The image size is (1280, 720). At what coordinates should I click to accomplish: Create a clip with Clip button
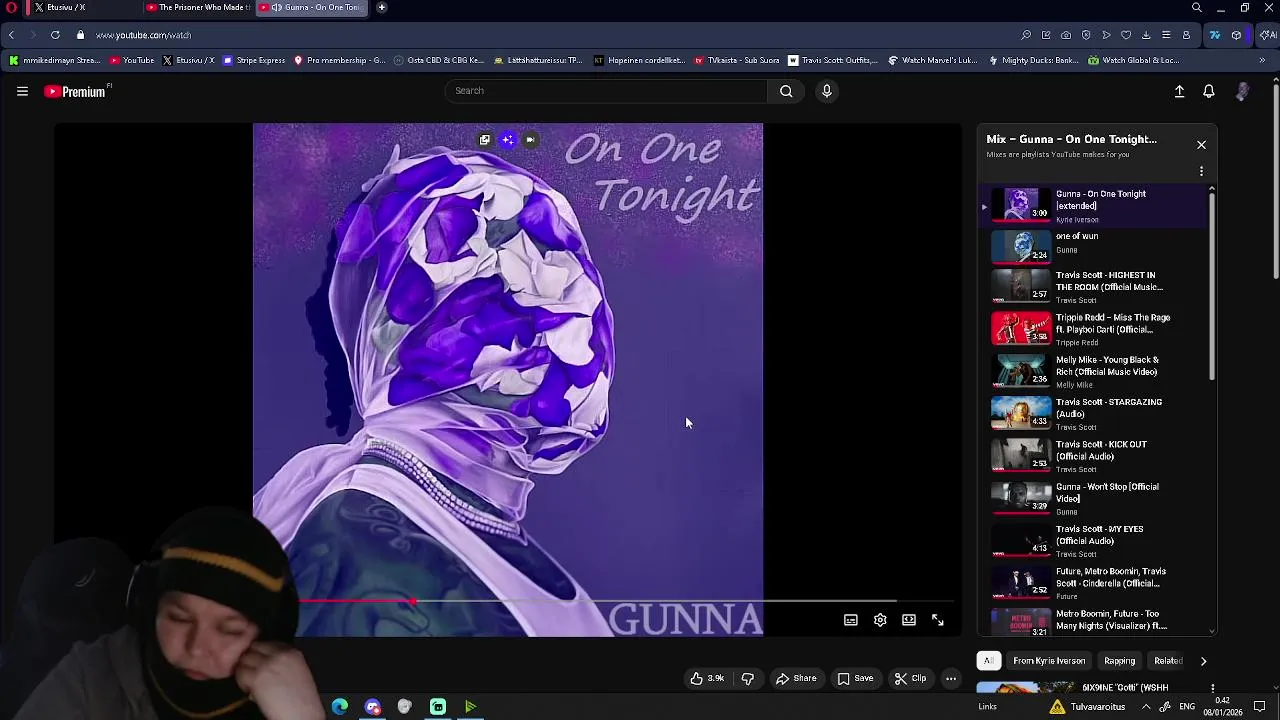pyautogui.click(x=910, y=678)
